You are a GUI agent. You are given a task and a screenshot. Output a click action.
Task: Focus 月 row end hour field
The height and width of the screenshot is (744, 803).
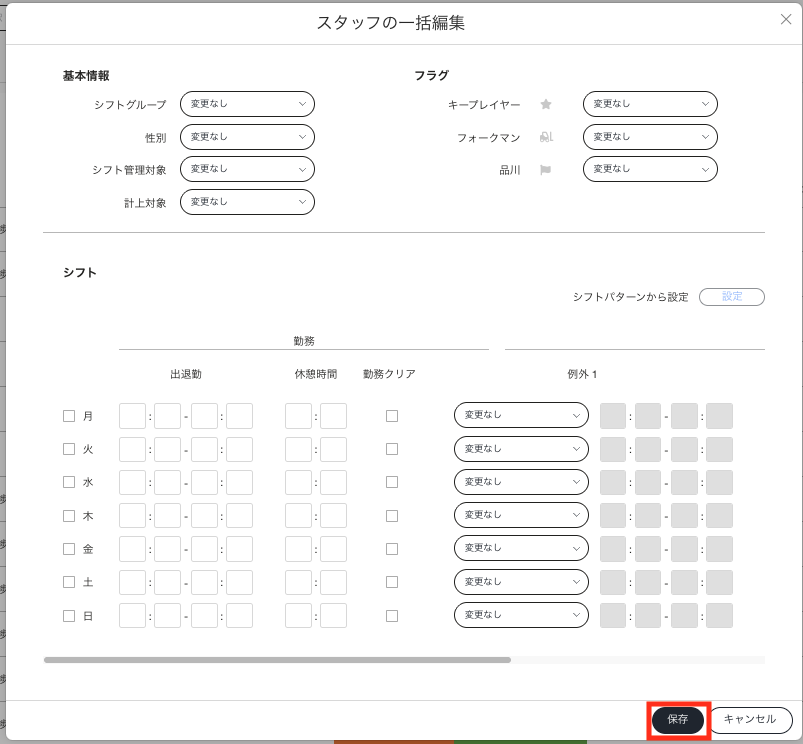coord(204,416)
